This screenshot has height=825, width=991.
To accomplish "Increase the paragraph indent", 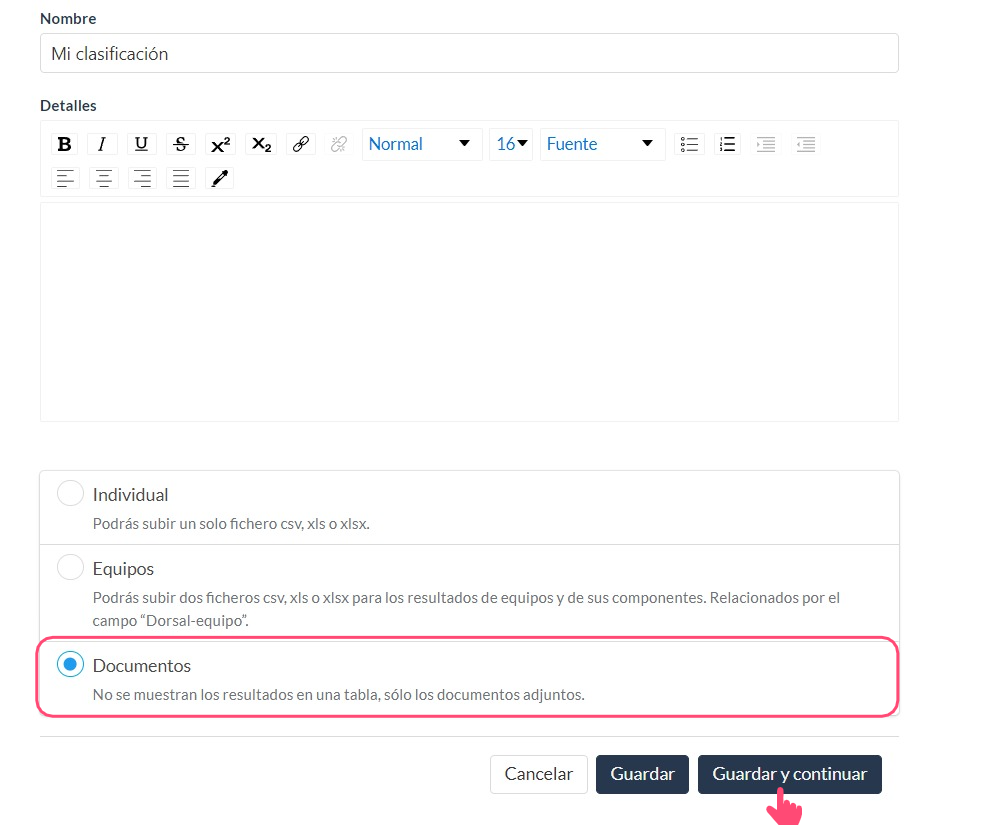I will pyautogui.click(x=766, y=144).
